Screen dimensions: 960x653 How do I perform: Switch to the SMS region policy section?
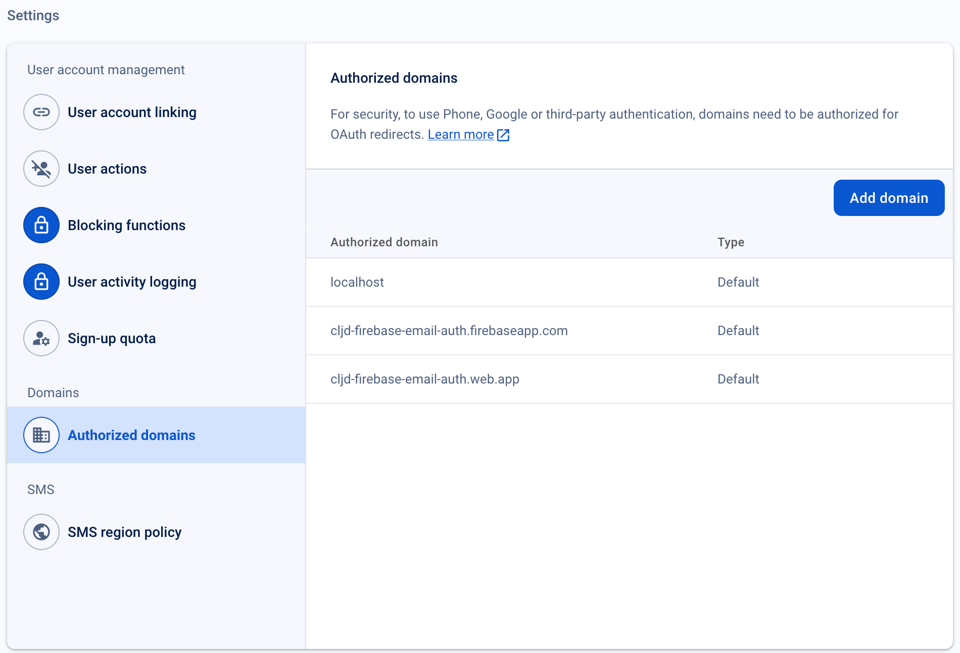click(124, 531)
